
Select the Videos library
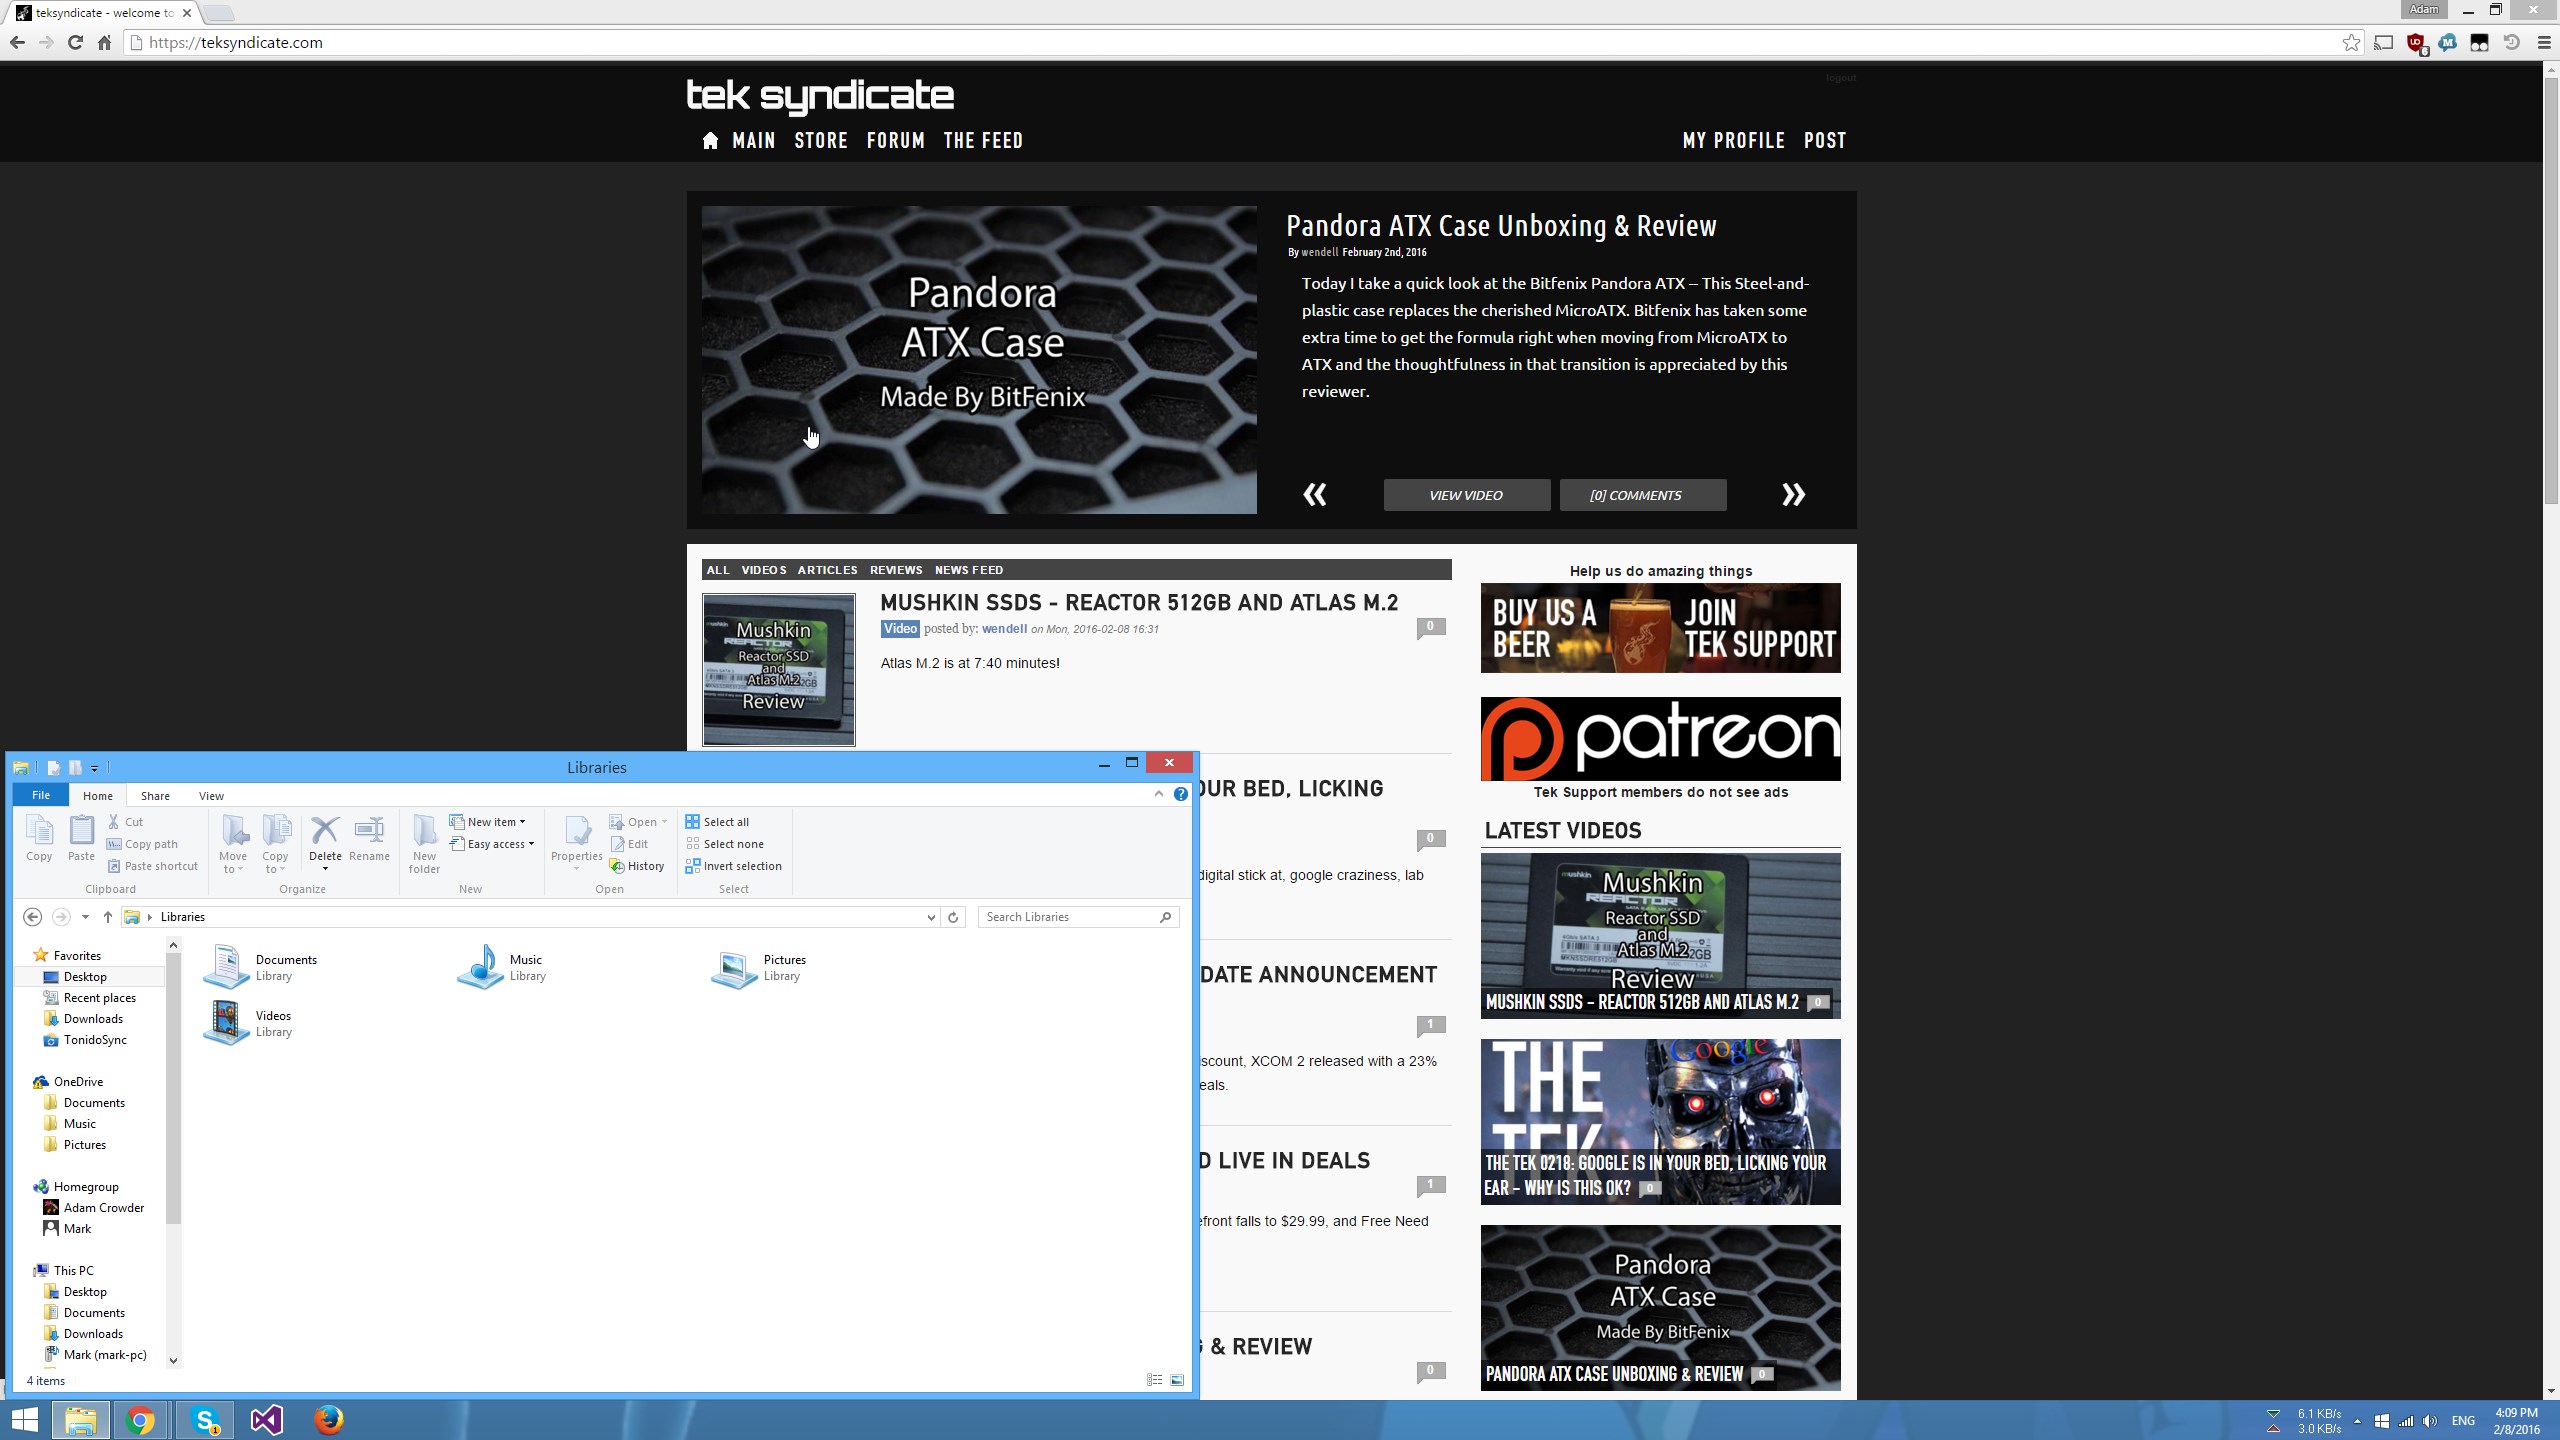tap(248, 1023)
